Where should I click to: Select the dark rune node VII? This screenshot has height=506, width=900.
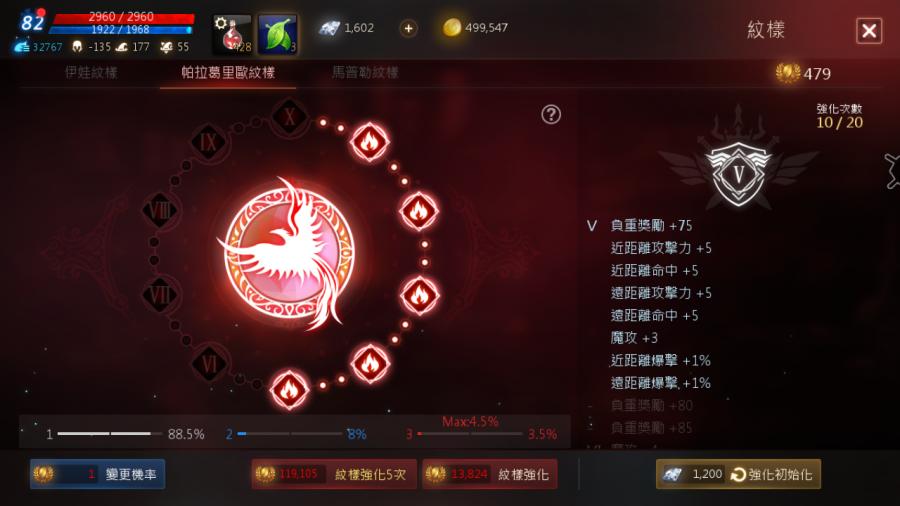[160, 296]
